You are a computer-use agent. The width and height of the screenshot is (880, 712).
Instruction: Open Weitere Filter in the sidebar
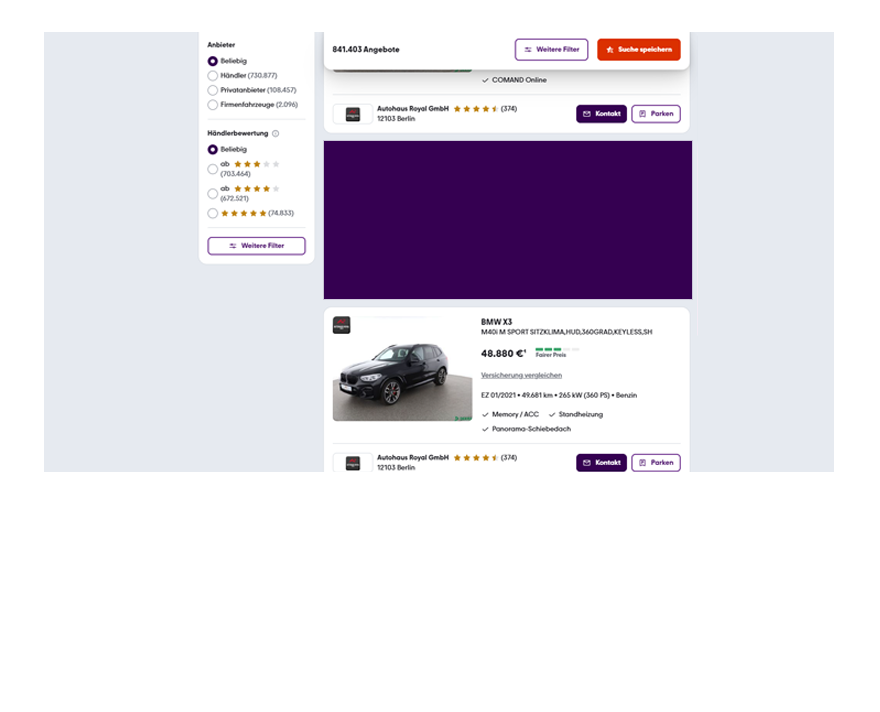[x=256, y=246]
